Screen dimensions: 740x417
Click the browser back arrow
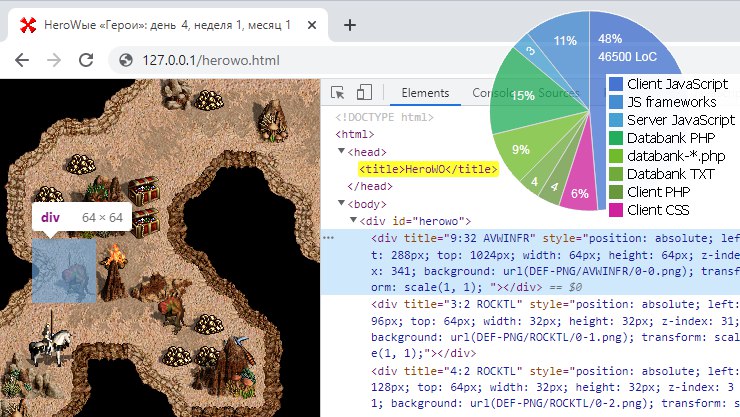click(x=22, y=60)
